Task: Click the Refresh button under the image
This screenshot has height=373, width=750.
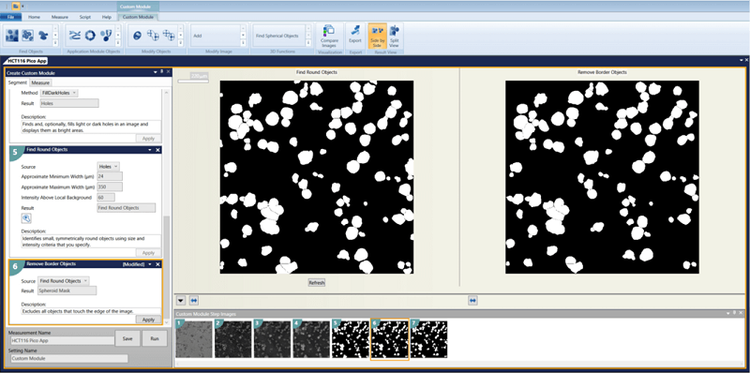Action: 317,283
